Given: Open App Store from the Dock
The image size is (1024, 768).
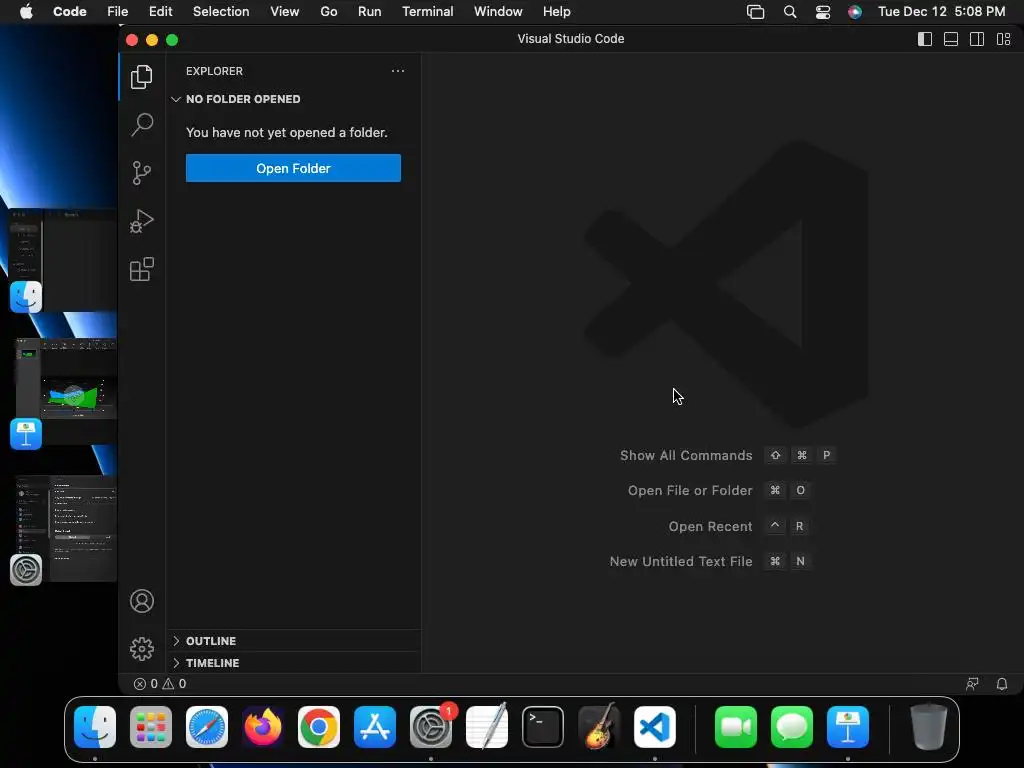Looking at the screenshot, I should click(375, 727).
